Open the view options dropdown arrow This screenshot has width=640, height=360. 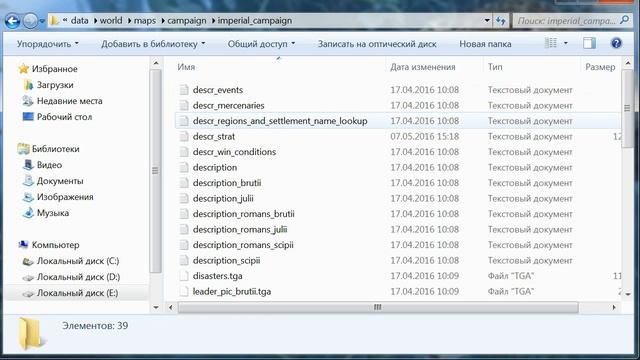pos(566,43)
